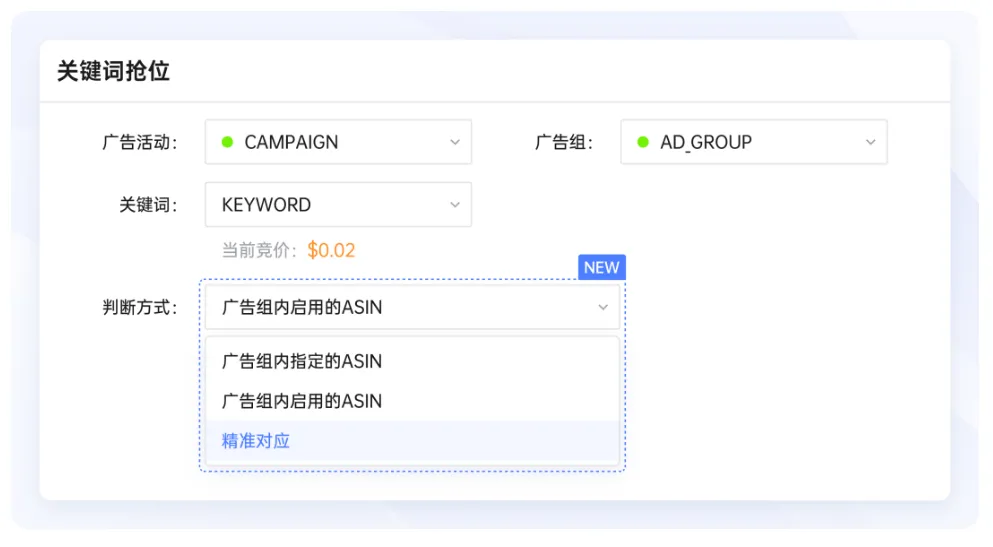
Task: Collapse the 判断方式 dropdown arrow
Action: (x=603, y=307)
